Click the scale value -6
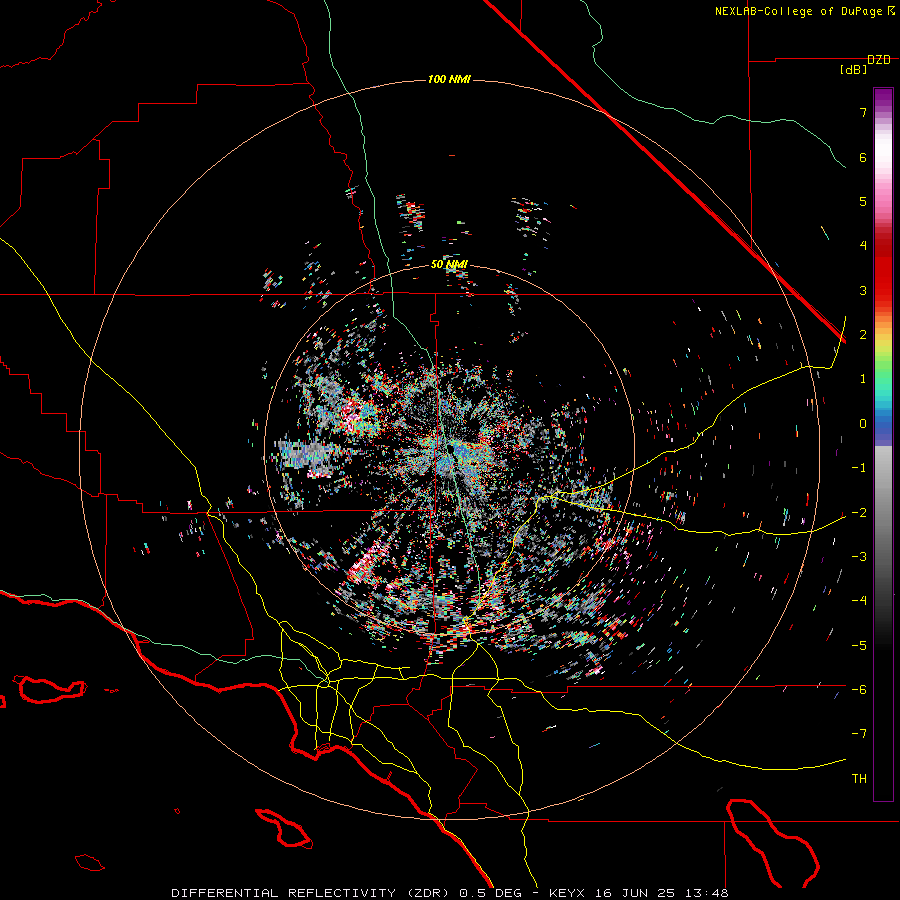The width and height of the screenshot is (900, 900). tap(859, 690)
